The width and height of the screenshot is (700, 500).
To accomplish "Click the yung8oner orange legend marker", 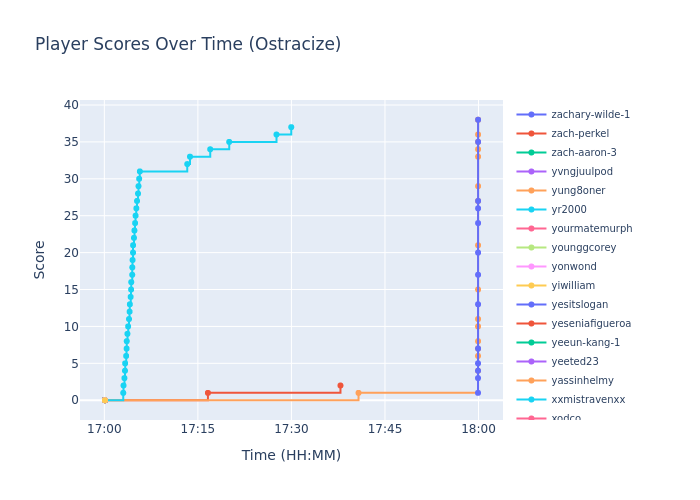I will click(531, 191).
